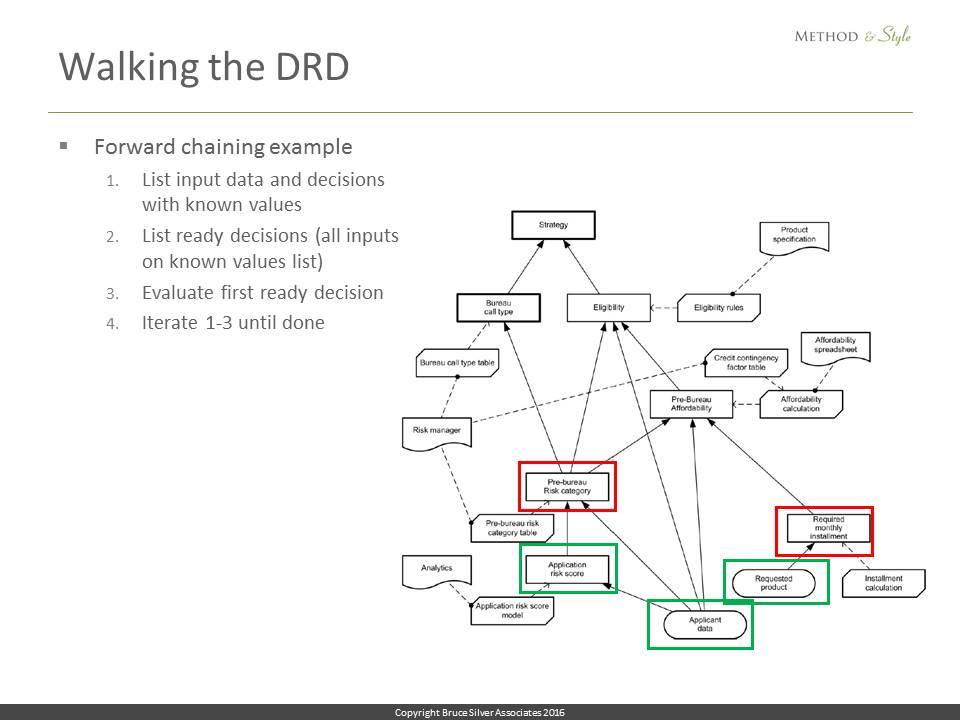Select the Required monthly installment box
This screenshot has height=720, width=960.
point(828,530)
